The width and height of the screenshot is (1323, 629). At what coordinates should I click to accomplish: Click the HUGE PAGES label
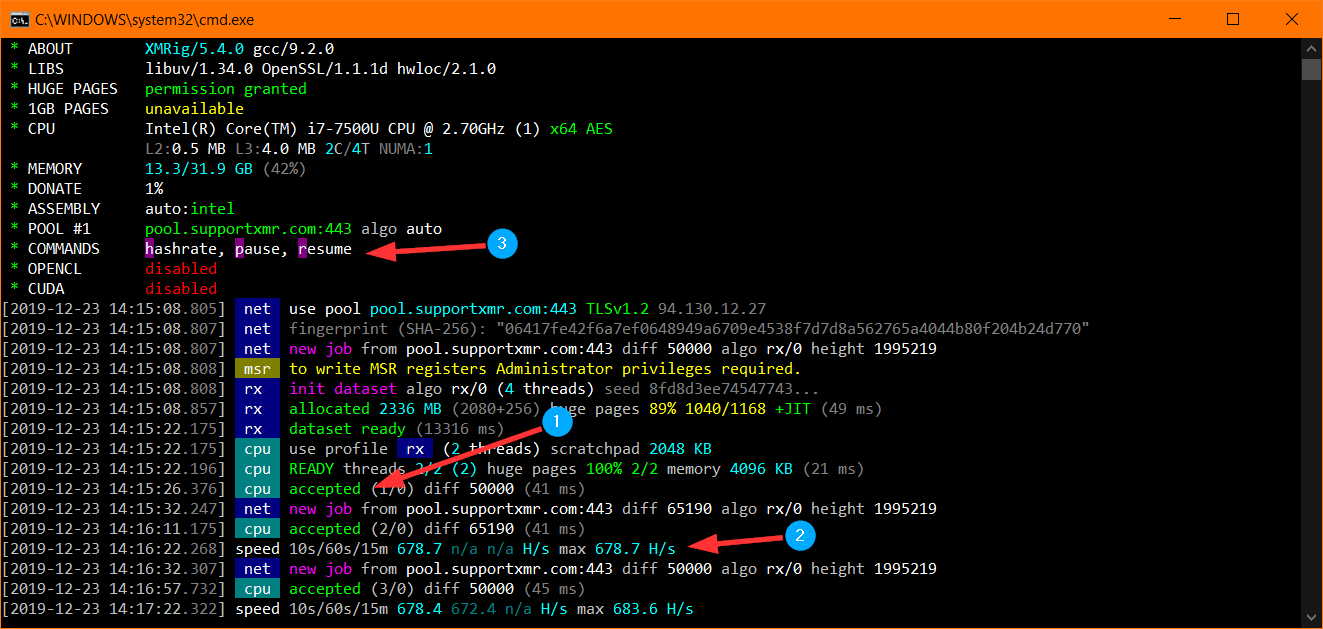click(73, 88)
